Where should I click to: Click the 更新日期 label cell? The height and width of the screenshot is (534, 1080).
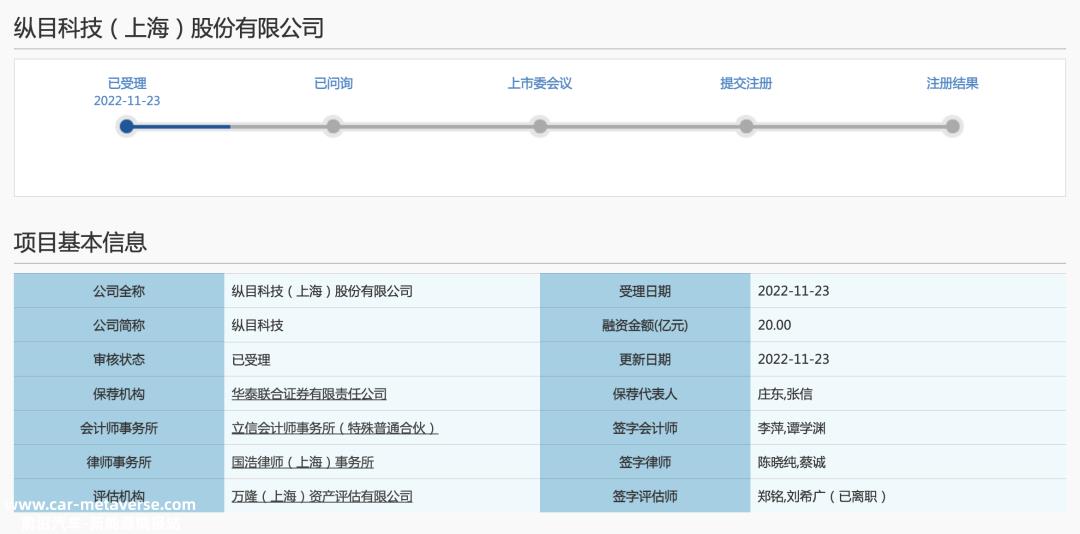[645, 359]
